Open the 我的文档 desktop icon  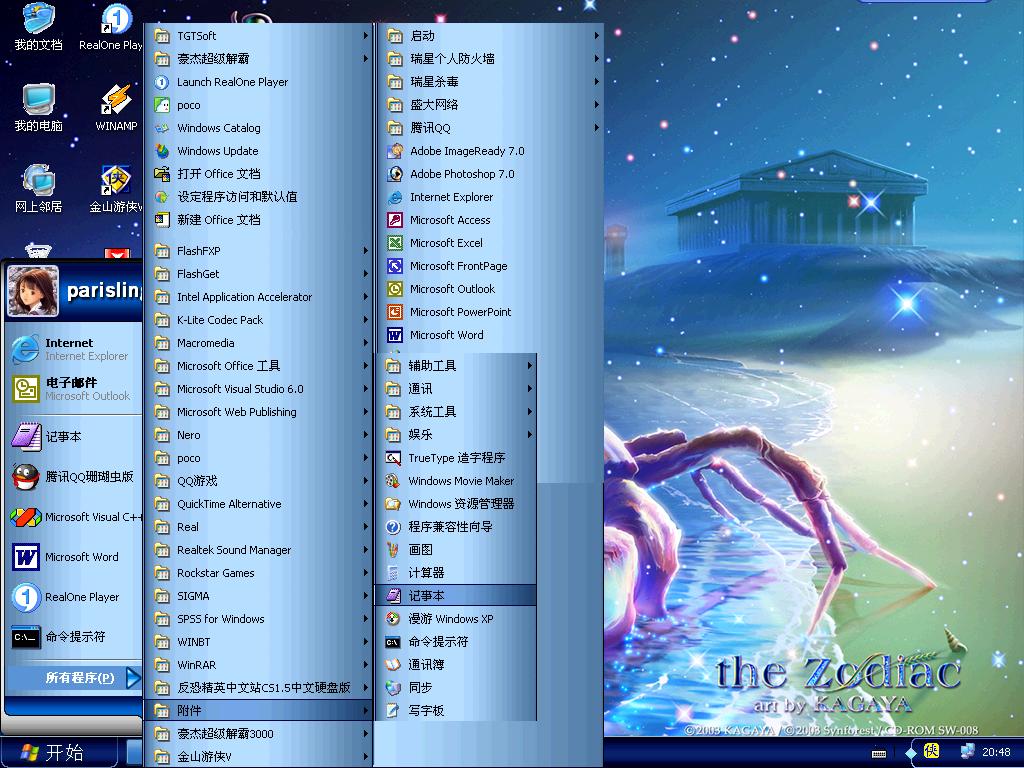(38, 26)
